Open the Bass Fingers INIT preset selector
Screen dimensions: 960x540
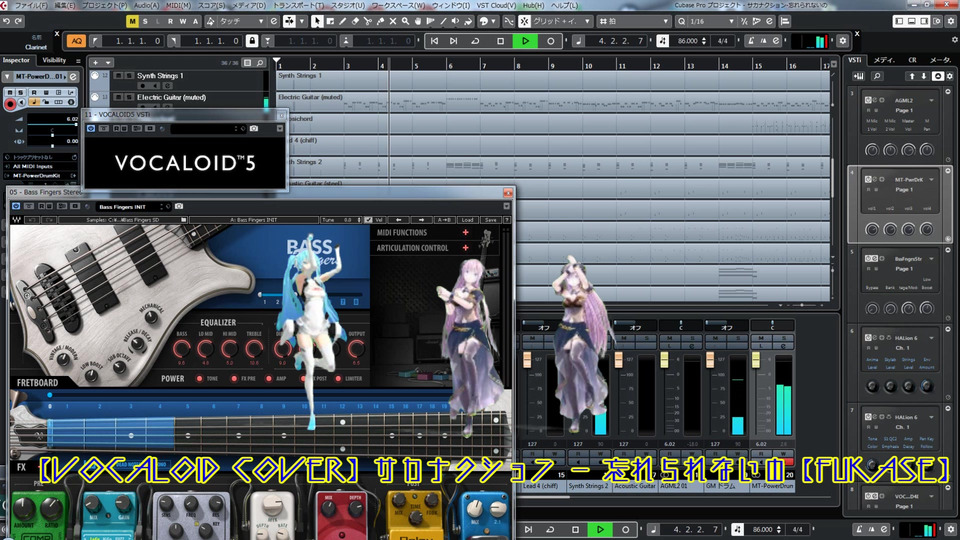(131, 207)
